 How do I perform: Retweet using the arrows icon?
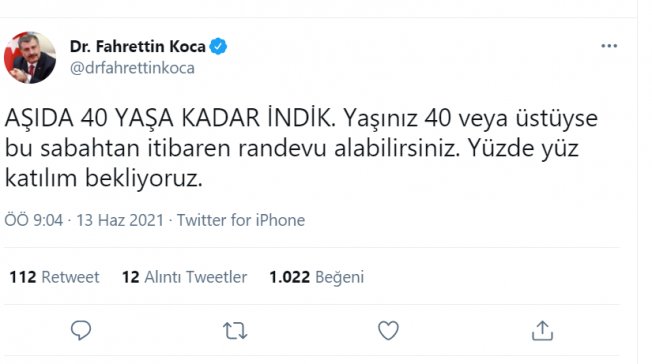point(235,331)
